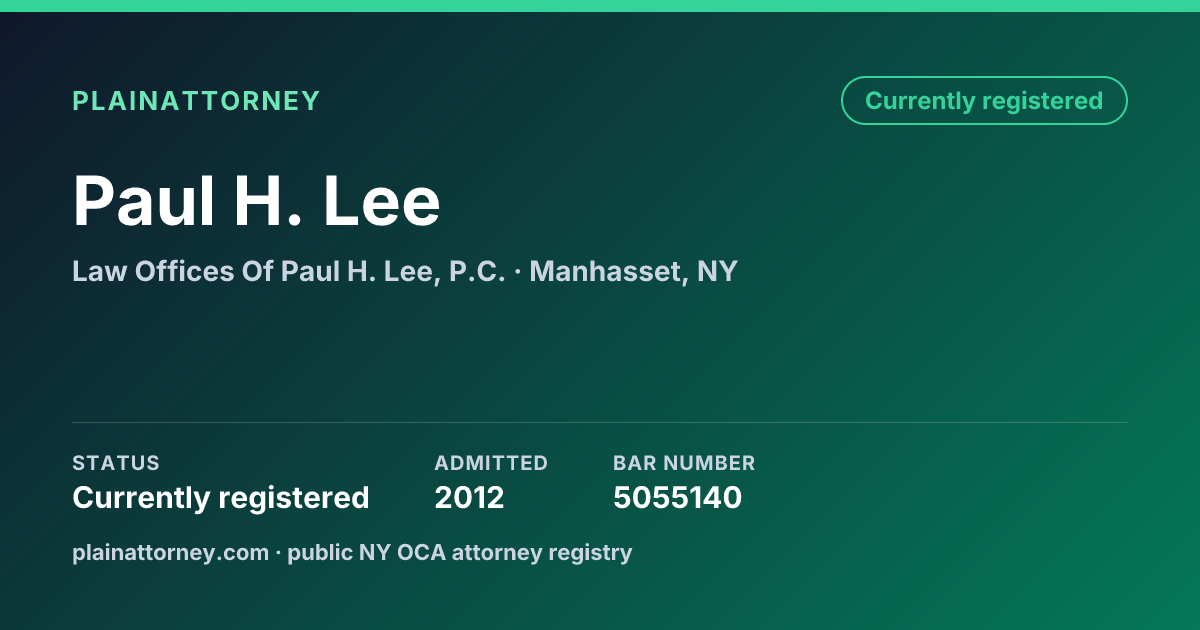
Task: Click the BAR NUMBER field label
Action: click(x=684, y=463)
